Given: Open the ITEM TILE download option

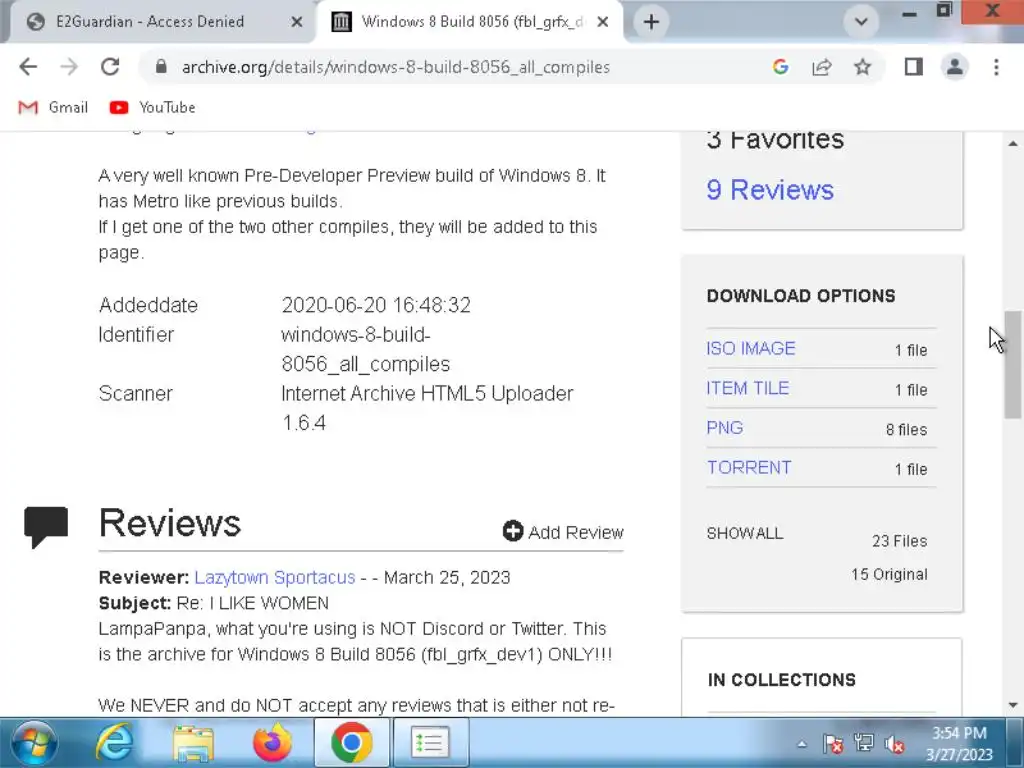Looking at the screenshot, I should pyautogui.click(x=748, y=388).
